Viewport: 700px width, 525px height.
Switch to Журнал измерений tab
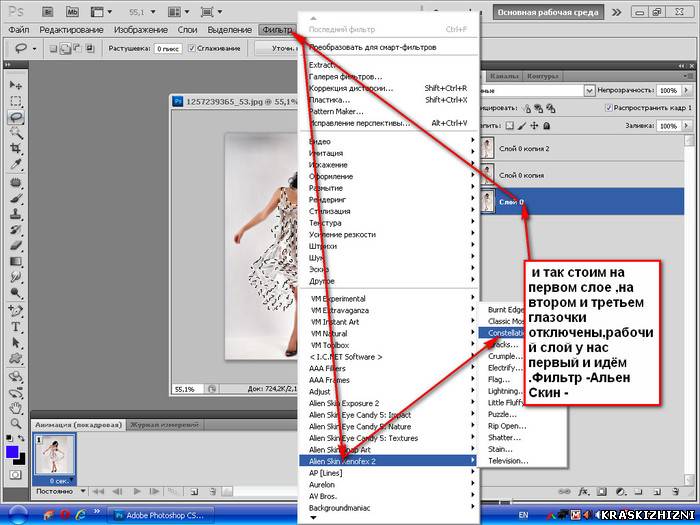164,425
